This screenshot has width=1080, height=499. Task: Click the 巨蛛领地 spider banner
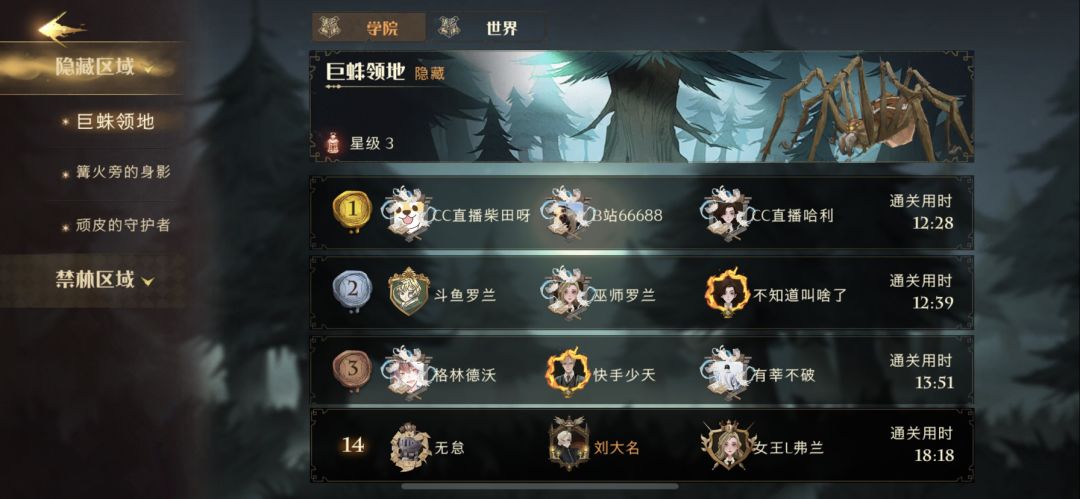[x=641, y=106]
